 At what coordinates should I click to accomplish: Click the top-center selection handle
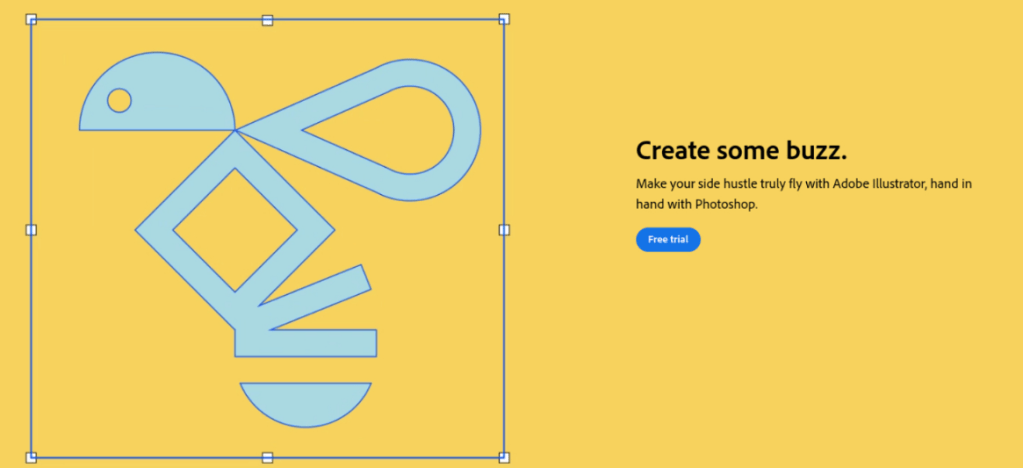[267, 20]
